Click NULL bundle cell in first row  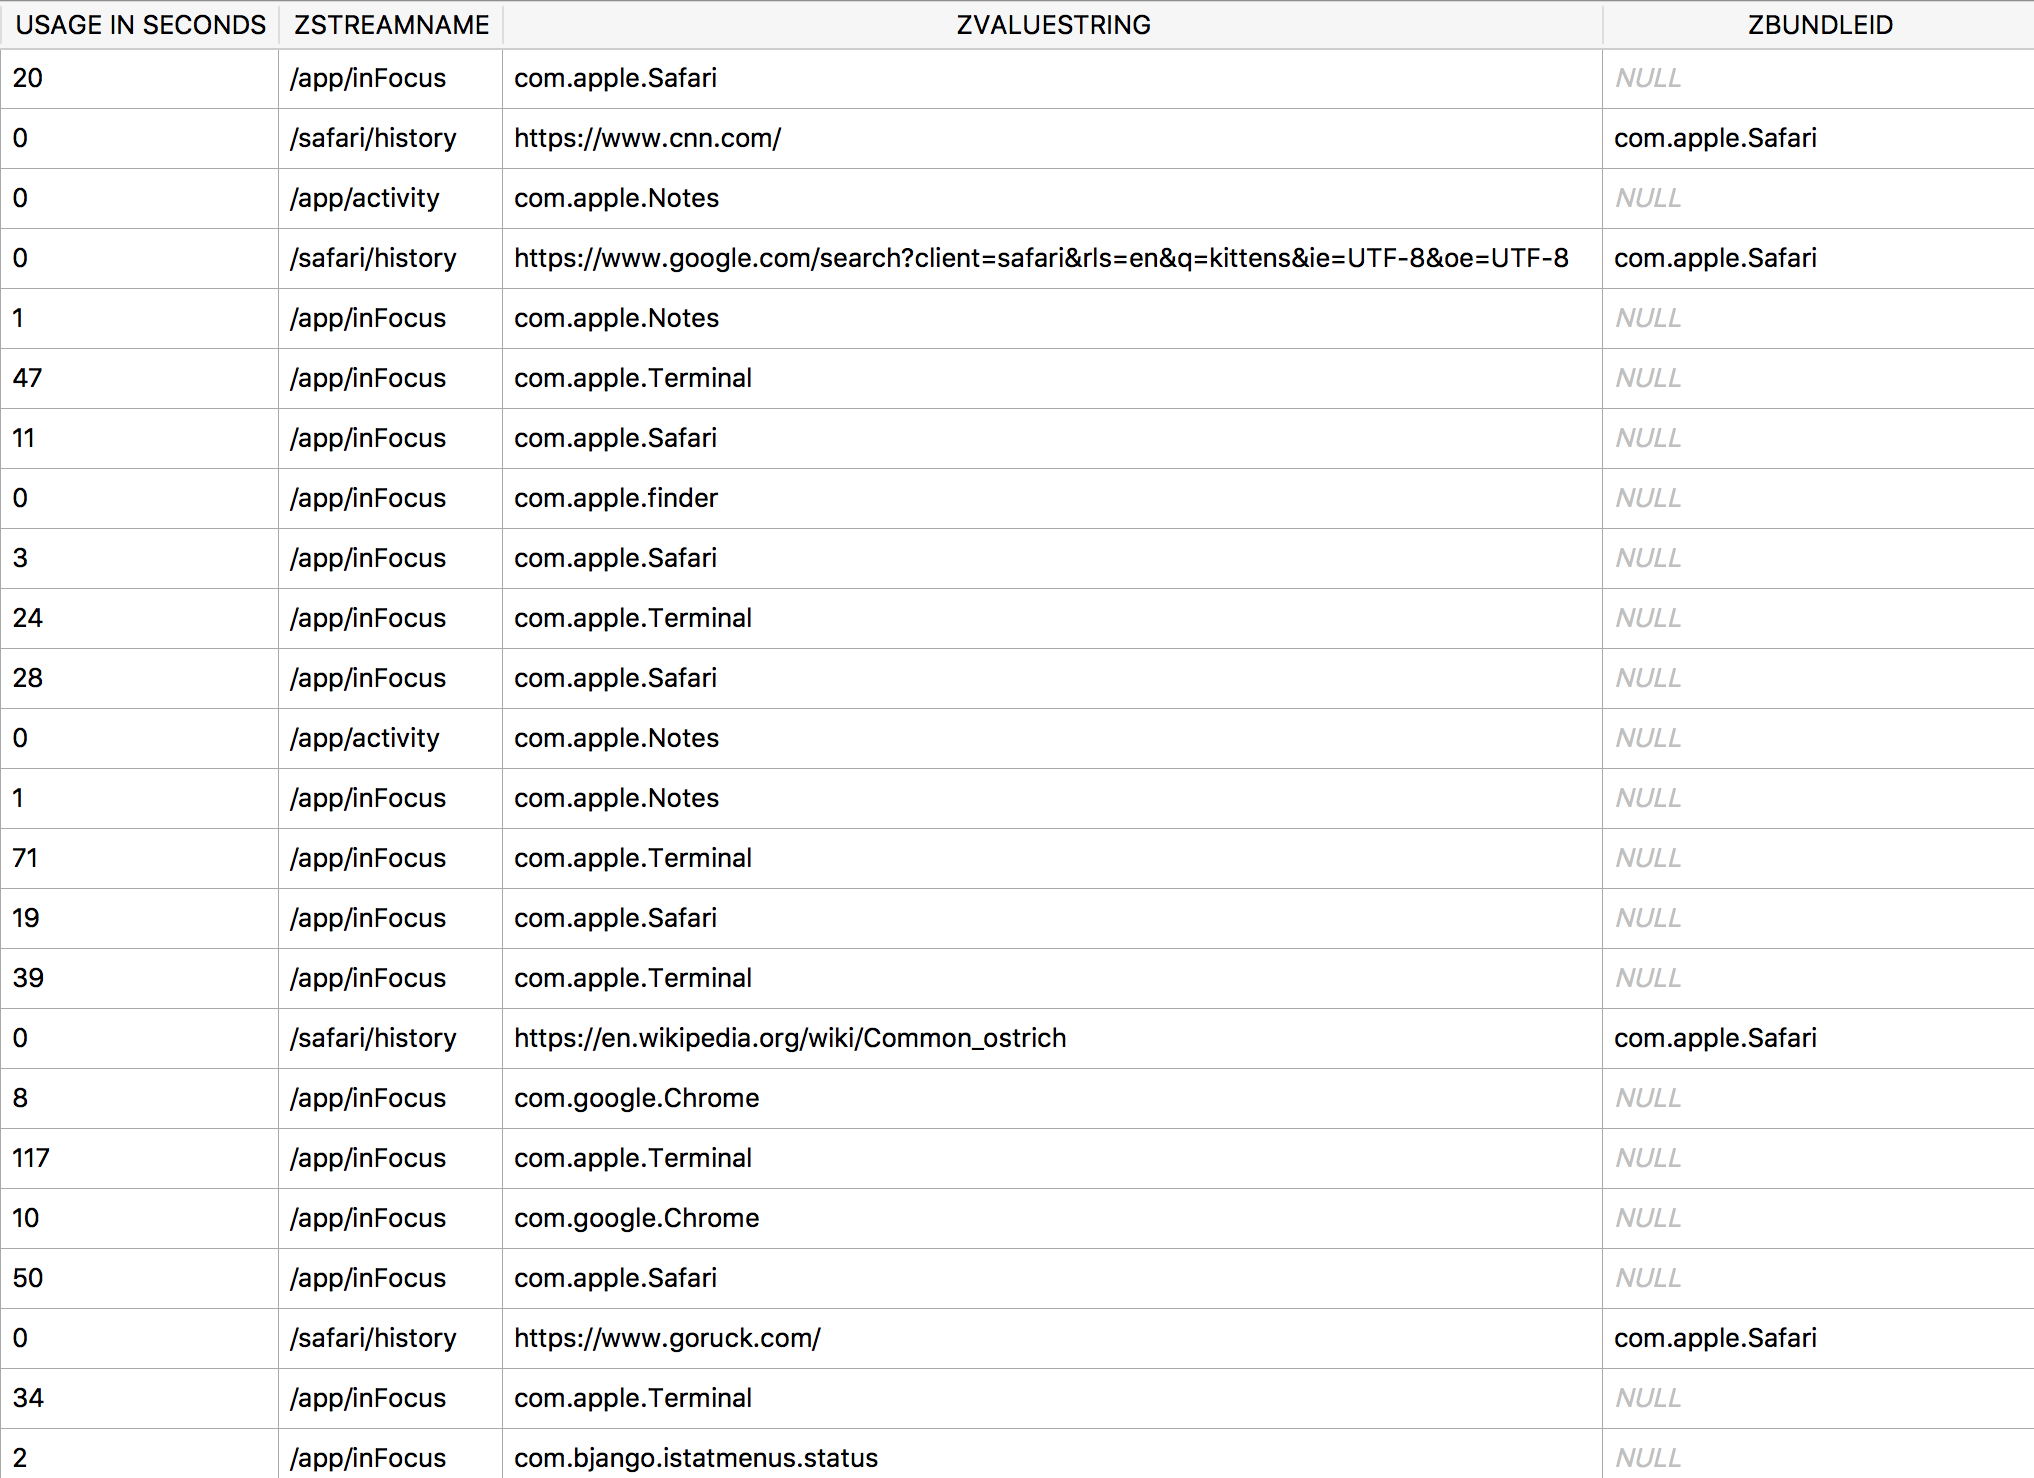1648,78
